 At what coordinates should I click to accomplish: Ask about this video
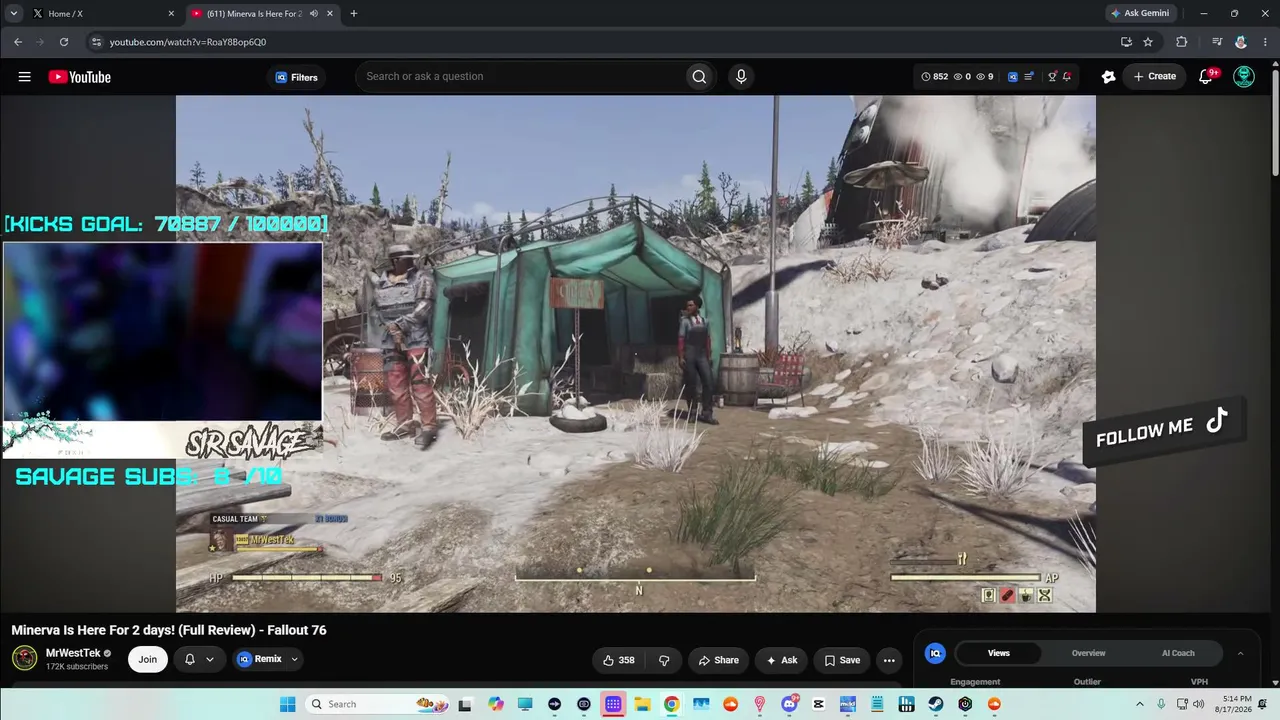click(781, 660)
